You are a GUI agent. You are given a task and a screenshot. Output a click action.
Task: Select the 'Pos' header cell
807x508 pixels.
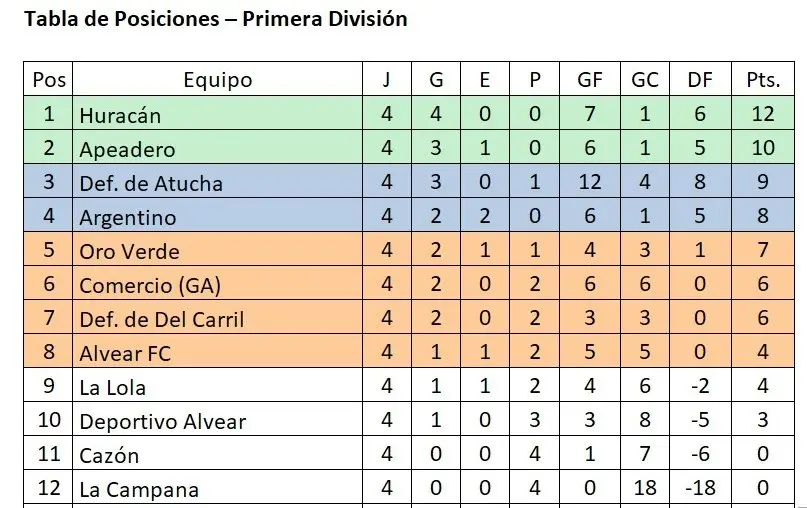(x=49, y=80)
